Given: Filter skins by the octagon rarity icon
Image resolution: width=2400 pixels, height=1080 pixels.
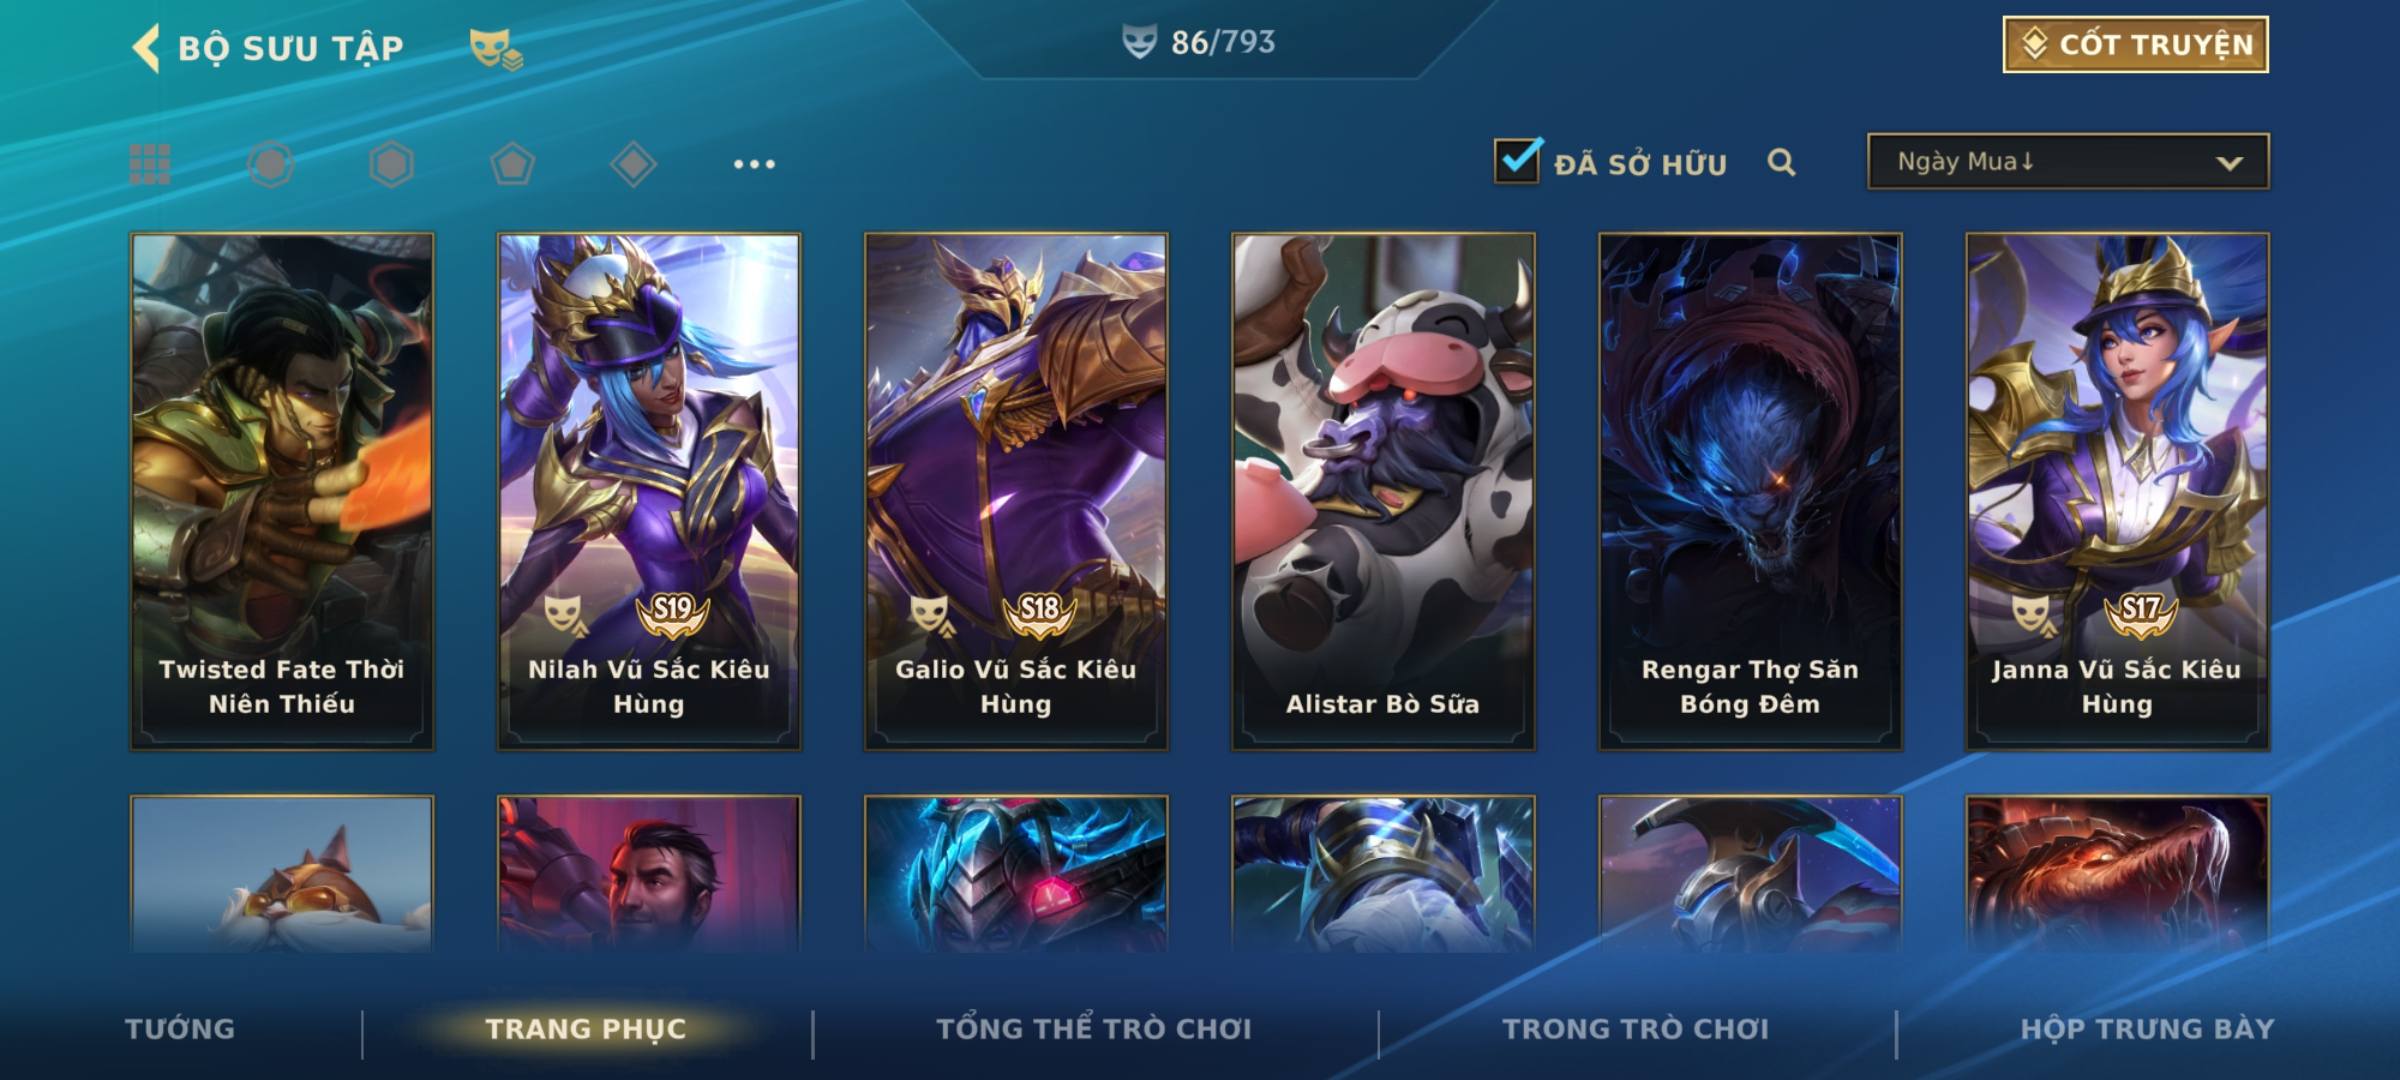Looking at the screenshot, I should click(271, 164).
